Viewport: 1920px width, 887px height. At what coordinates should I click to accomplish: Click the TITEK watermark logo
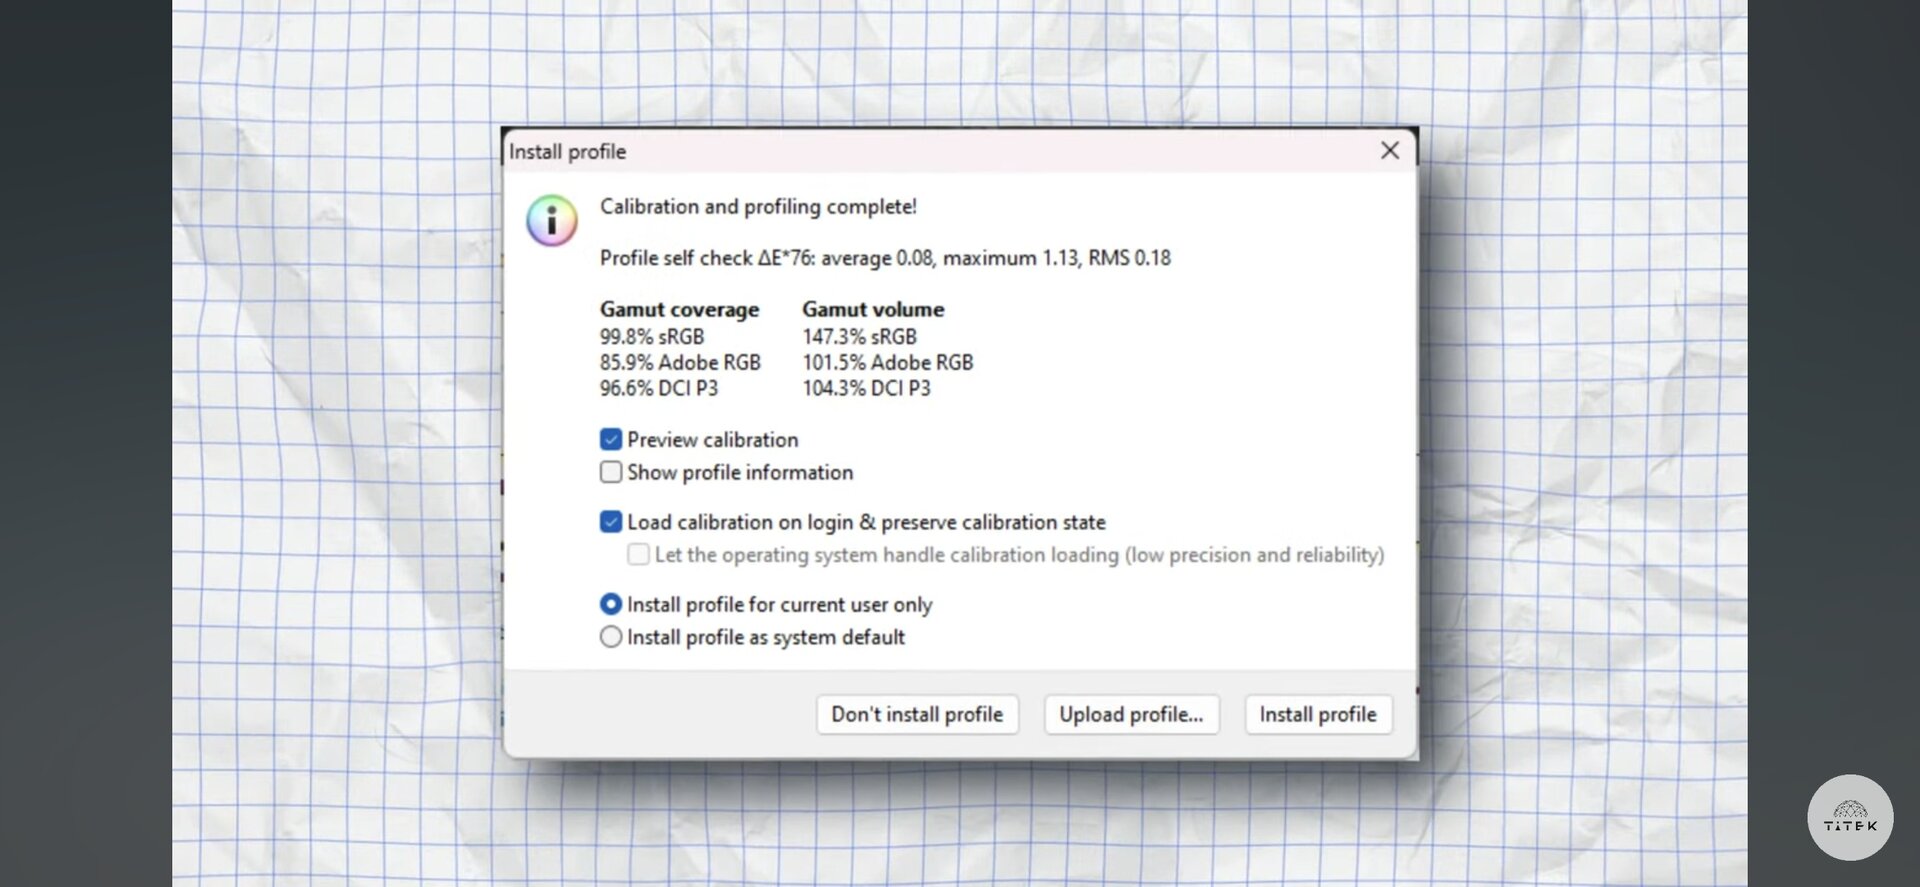tap(1850, 817)
